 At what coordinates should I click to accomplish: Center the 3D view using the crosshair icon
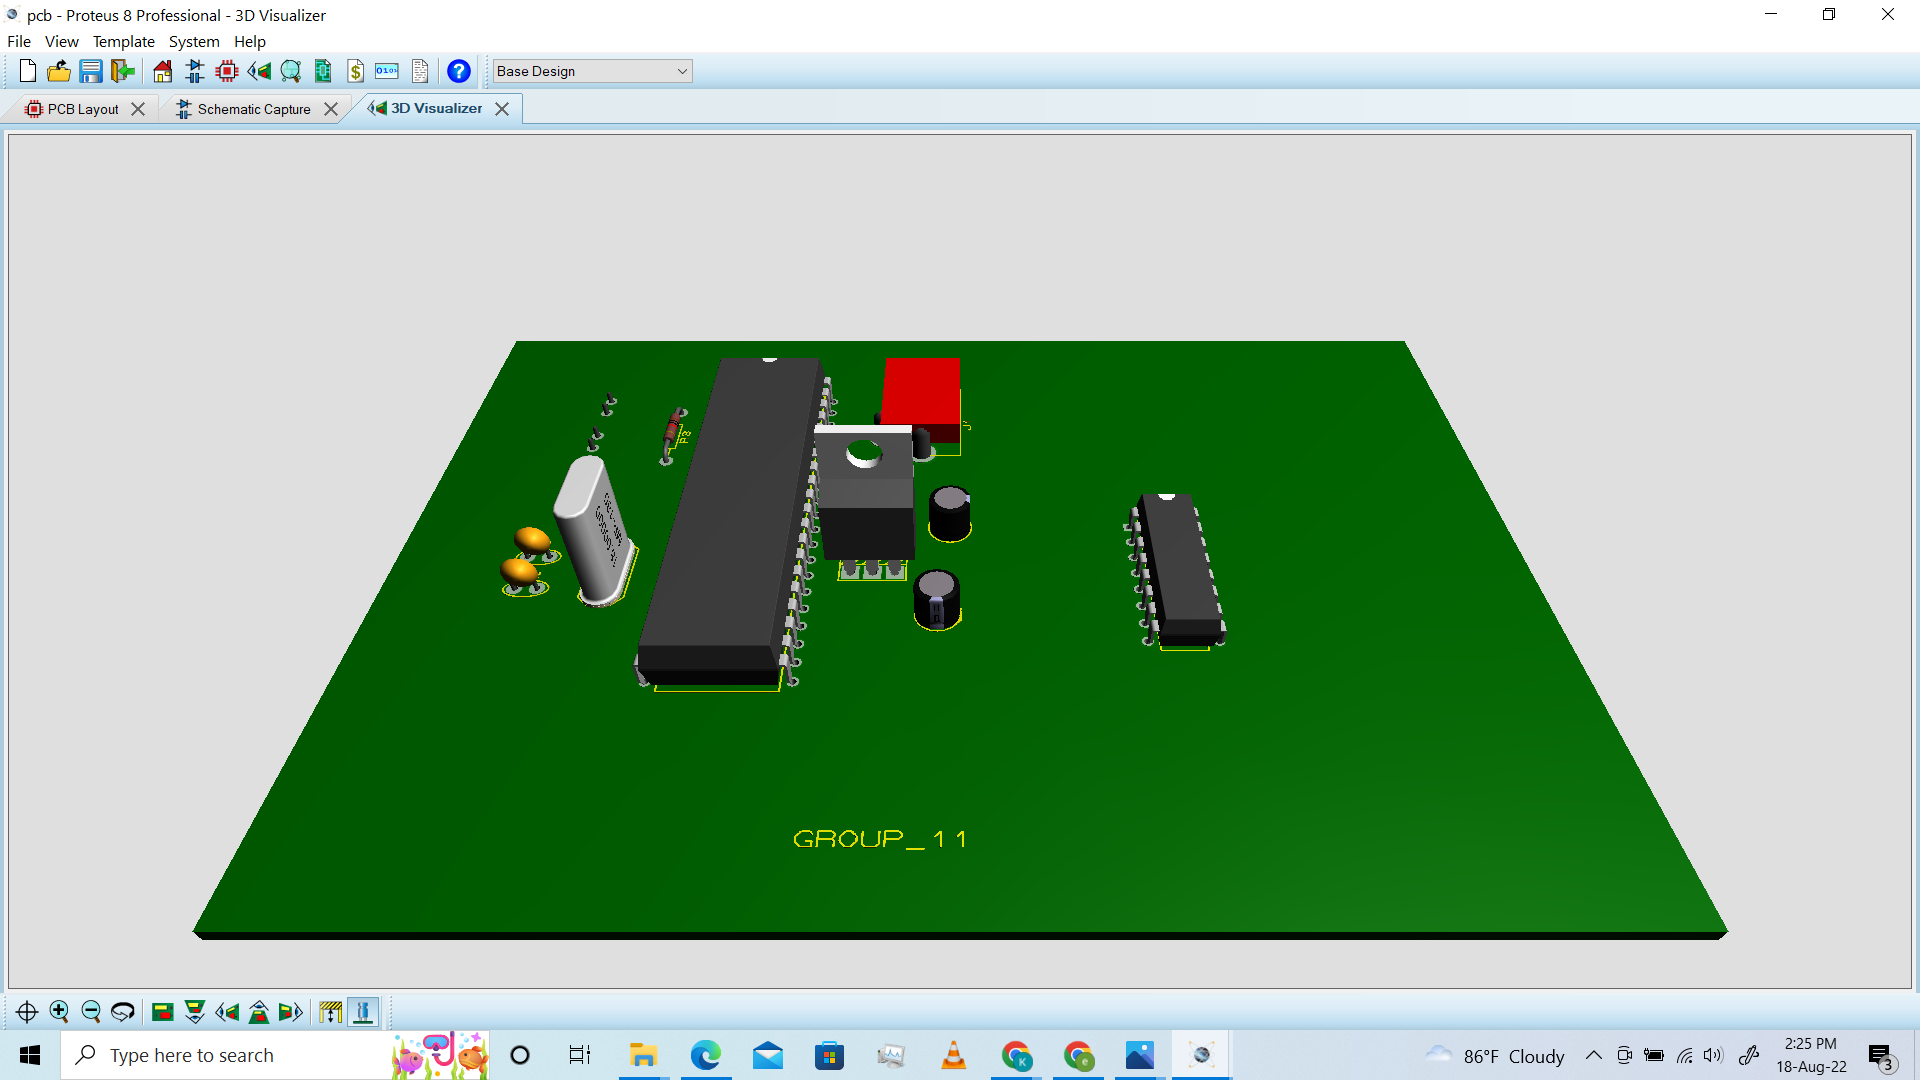click(27, 1011)
